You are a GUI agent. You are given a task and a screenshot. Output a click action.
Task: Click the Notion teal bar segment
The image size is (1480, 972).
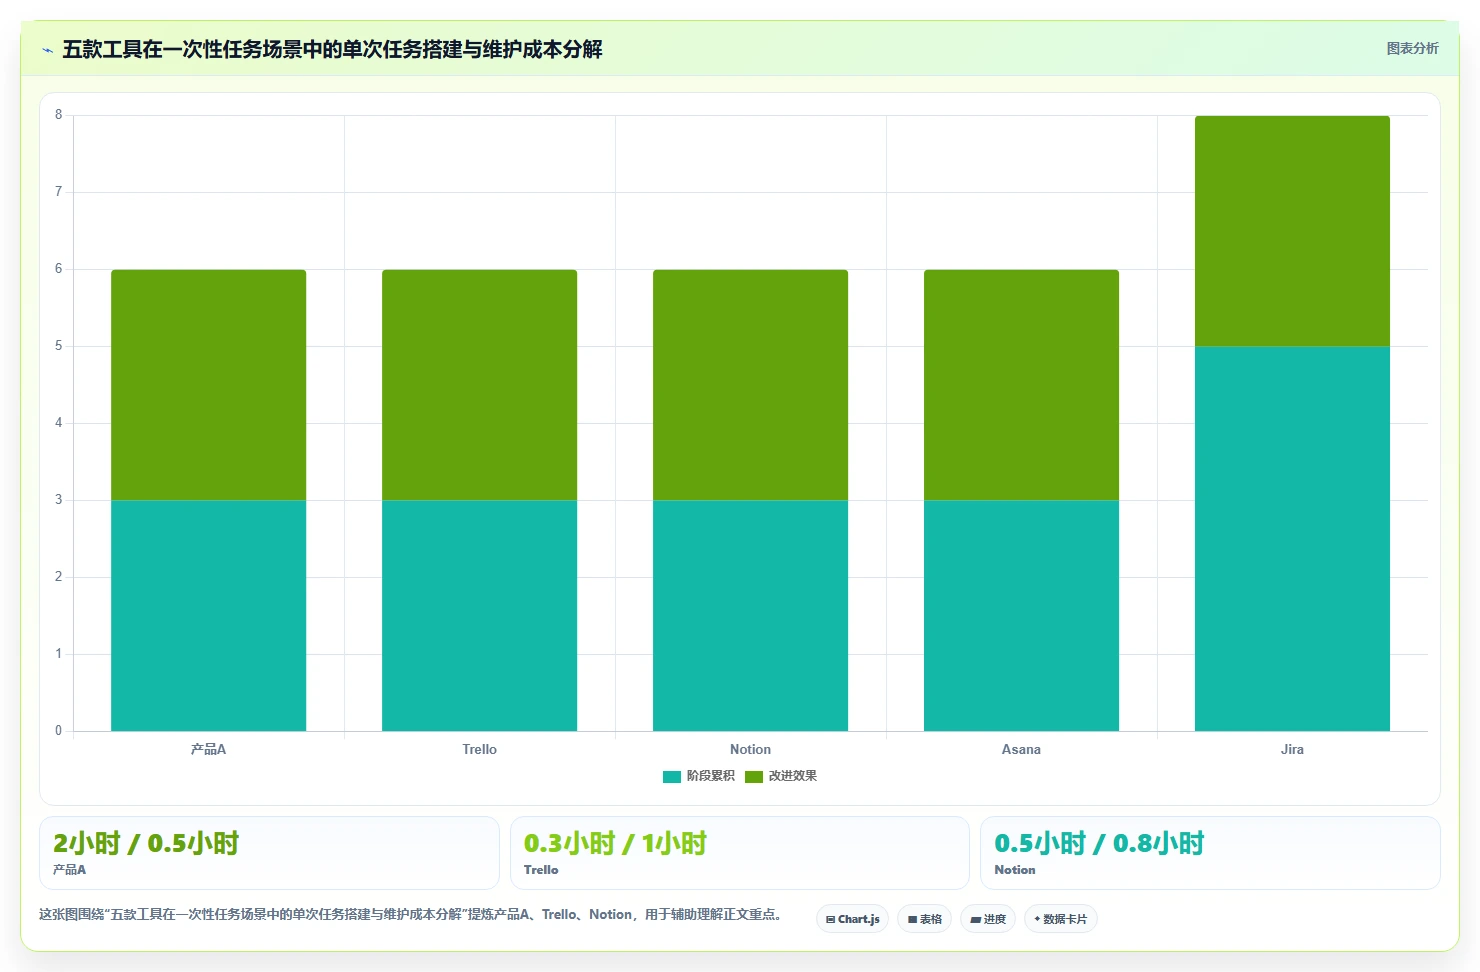pyautogui.click(x=750, y=615)
